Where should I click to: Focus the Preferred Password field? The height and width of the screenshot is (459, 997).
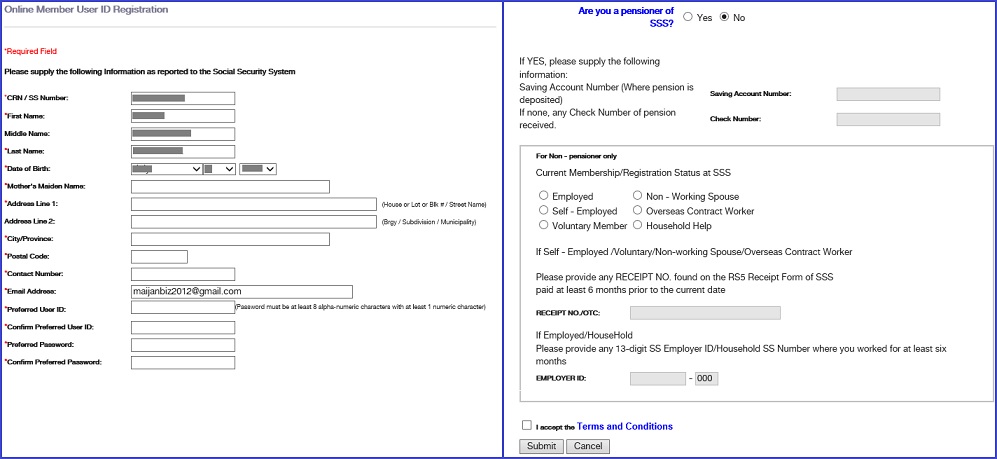pos(183,345)
